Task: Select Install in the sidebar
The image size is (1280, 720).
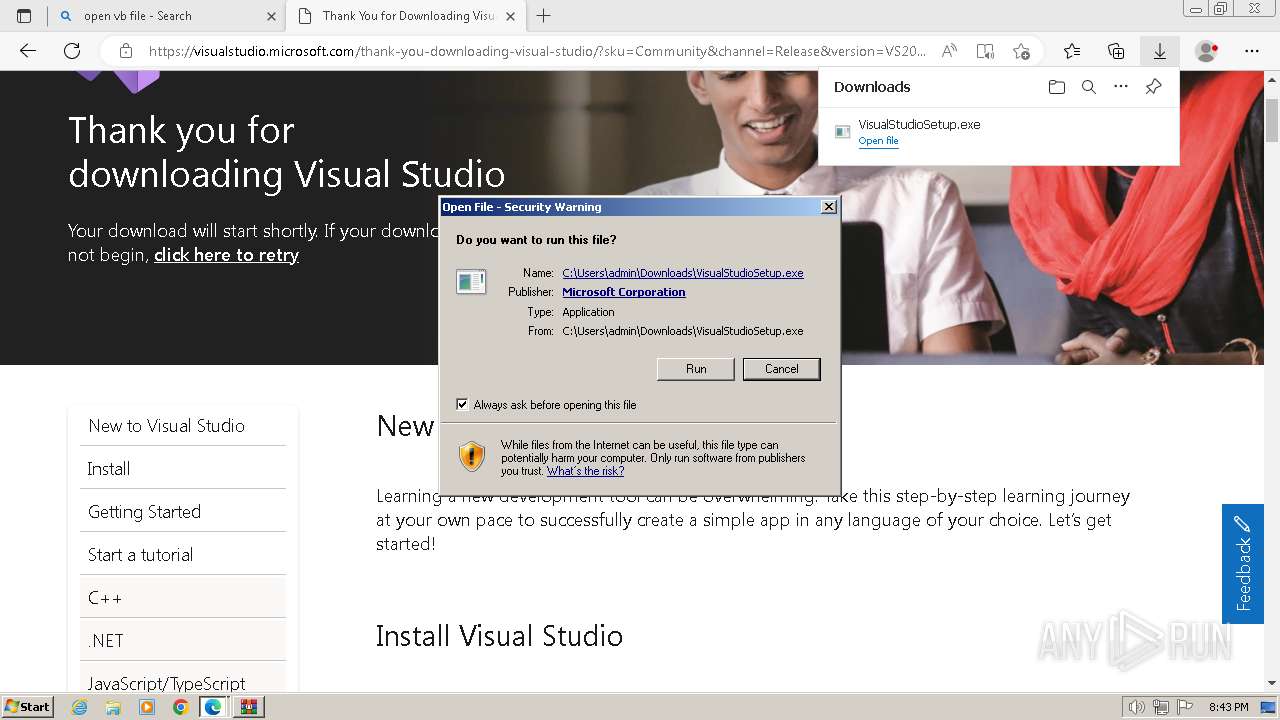Action: click(x=183, y=469)
